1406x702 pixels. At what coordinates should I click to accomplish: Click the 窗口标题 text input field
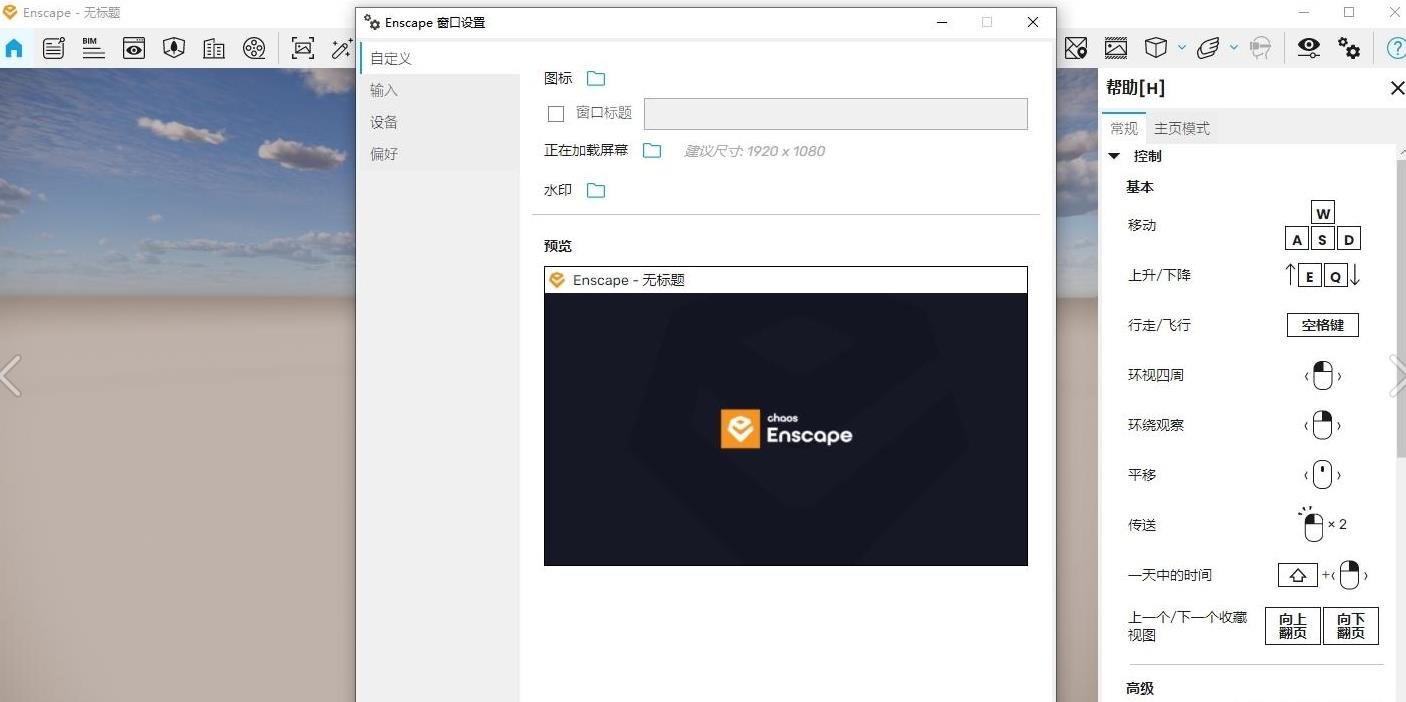pyautogui.click(x=836, y=114)
